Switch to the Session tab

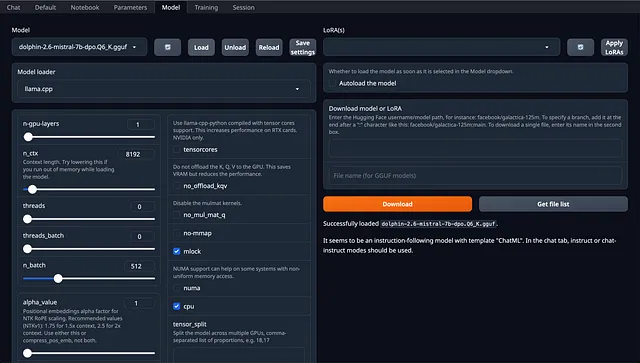243,7
